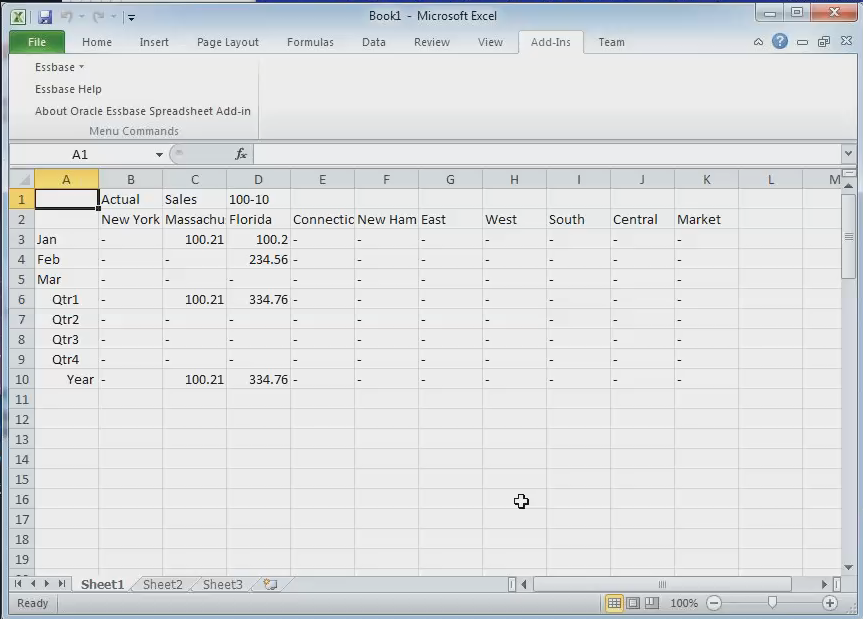Switch to Page Break Preview in status bar
The image size is (863, 619).
(652, 604)
